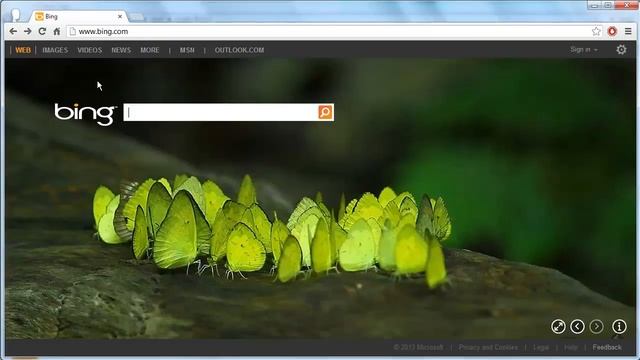Open Bing settings gear icon

click(621, 50)
